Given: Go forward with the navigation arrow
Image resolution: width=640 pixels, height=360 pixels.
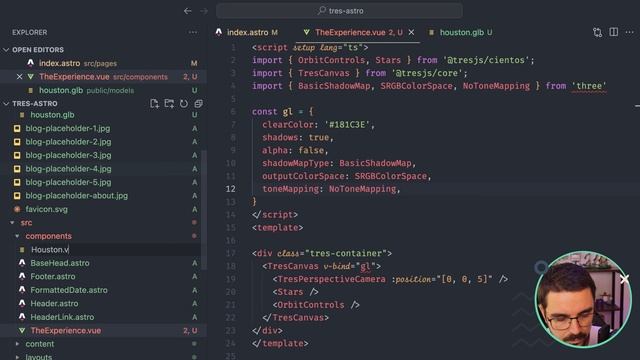Looking at the screenshot, I should [x=204, y=11].
